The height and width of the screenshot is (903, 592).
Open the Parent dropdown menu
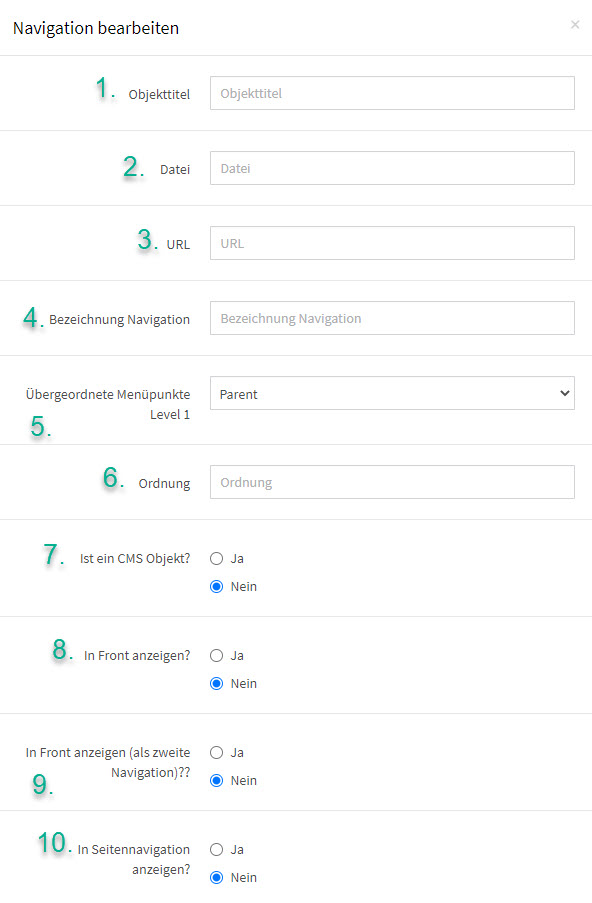tap(392, 393)
